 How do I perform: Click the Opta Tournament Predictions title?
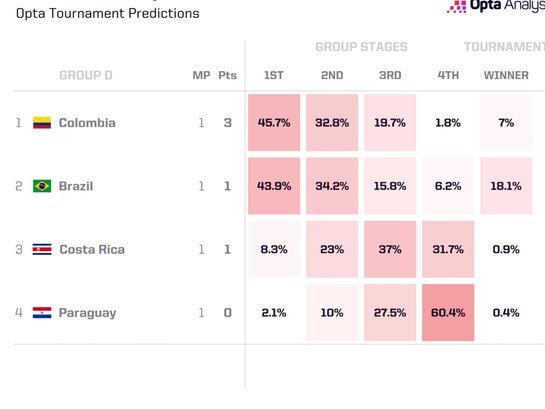pos(108,13)
